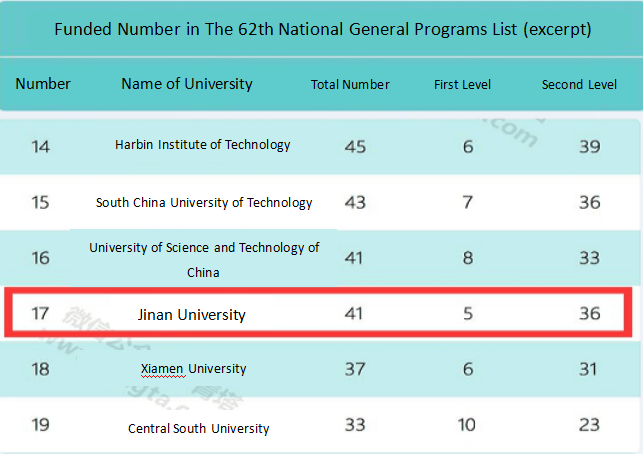Screen dimensions: 644x454
Task: Select the "Number" column header
Action: tap(43, 84)
